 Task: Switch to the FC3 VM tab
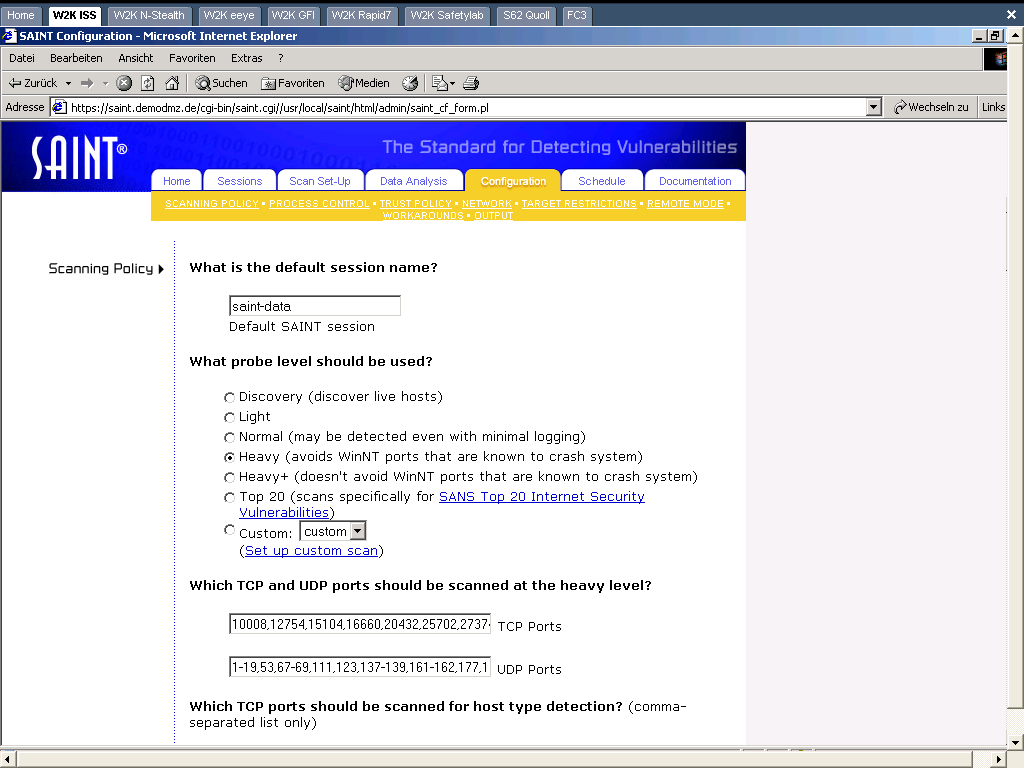(x=577, y=15)
